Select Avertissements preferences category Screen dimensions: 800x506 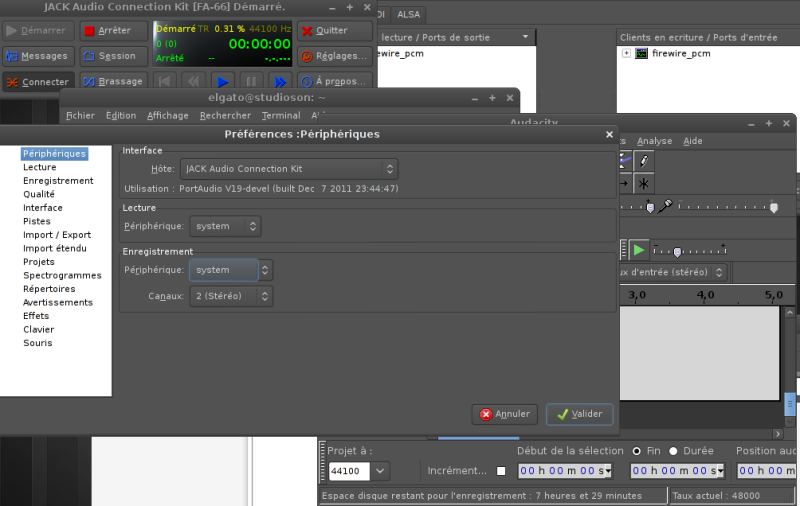click(x=58, y=302)
